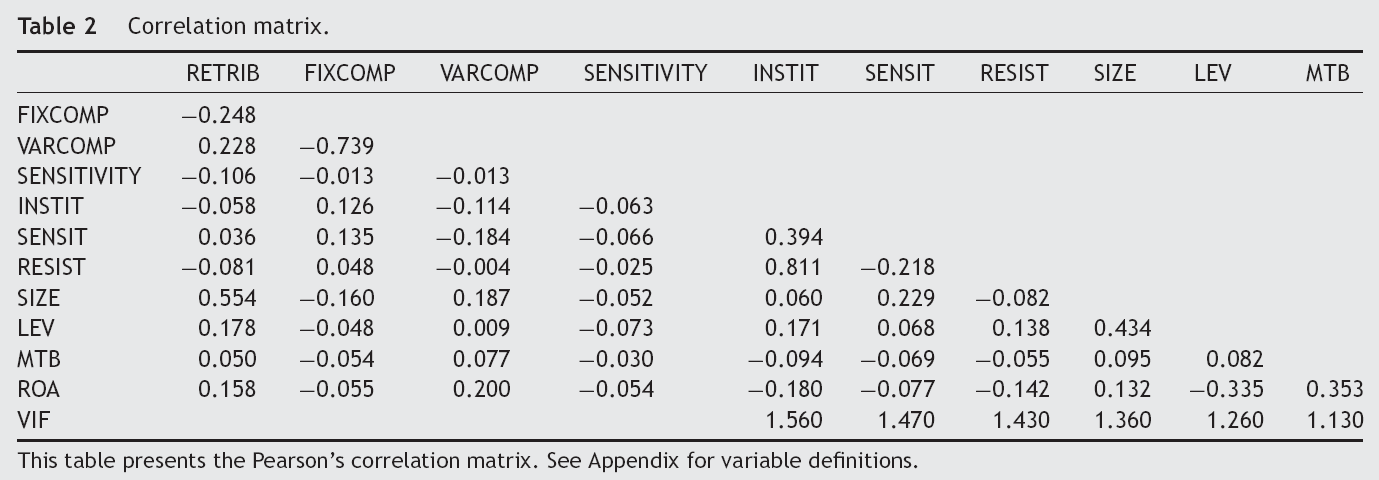The image size is (1379, 480).
Task: Click the Pearson's correlation footnote text
Action: (x=467, y=461)
